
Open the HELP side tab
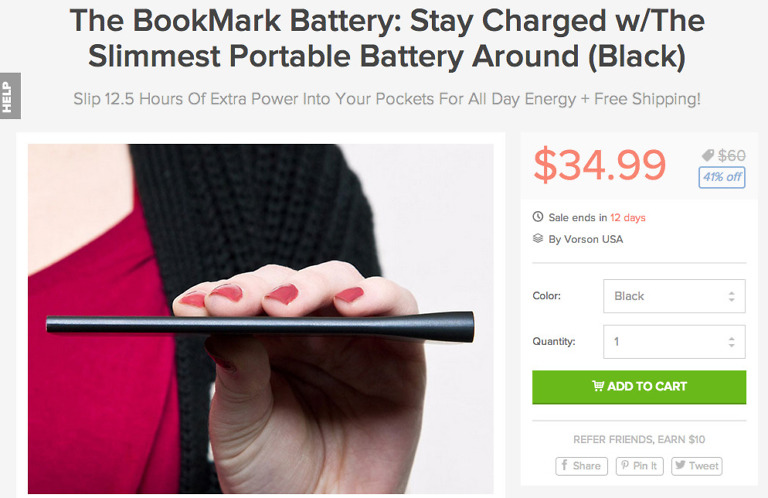pyautogui.click(x=10, y=96)
